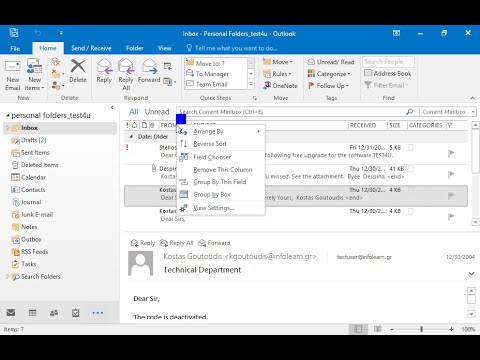This screenshot has width=480, height=360.
Task: Open Categorize dropdown
Action: click(x=329, y=74)
